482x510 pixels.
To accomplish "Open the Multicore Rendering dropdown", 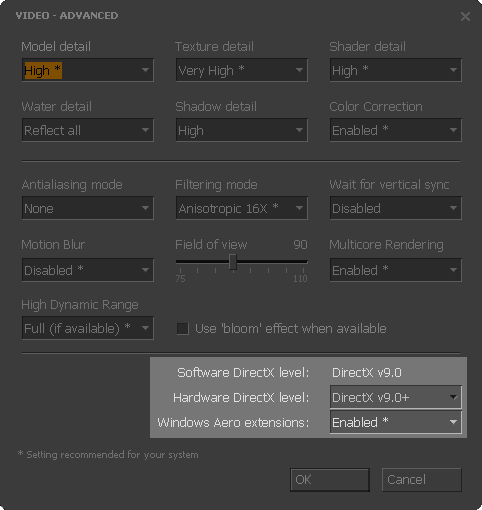I will coord(396,270).
